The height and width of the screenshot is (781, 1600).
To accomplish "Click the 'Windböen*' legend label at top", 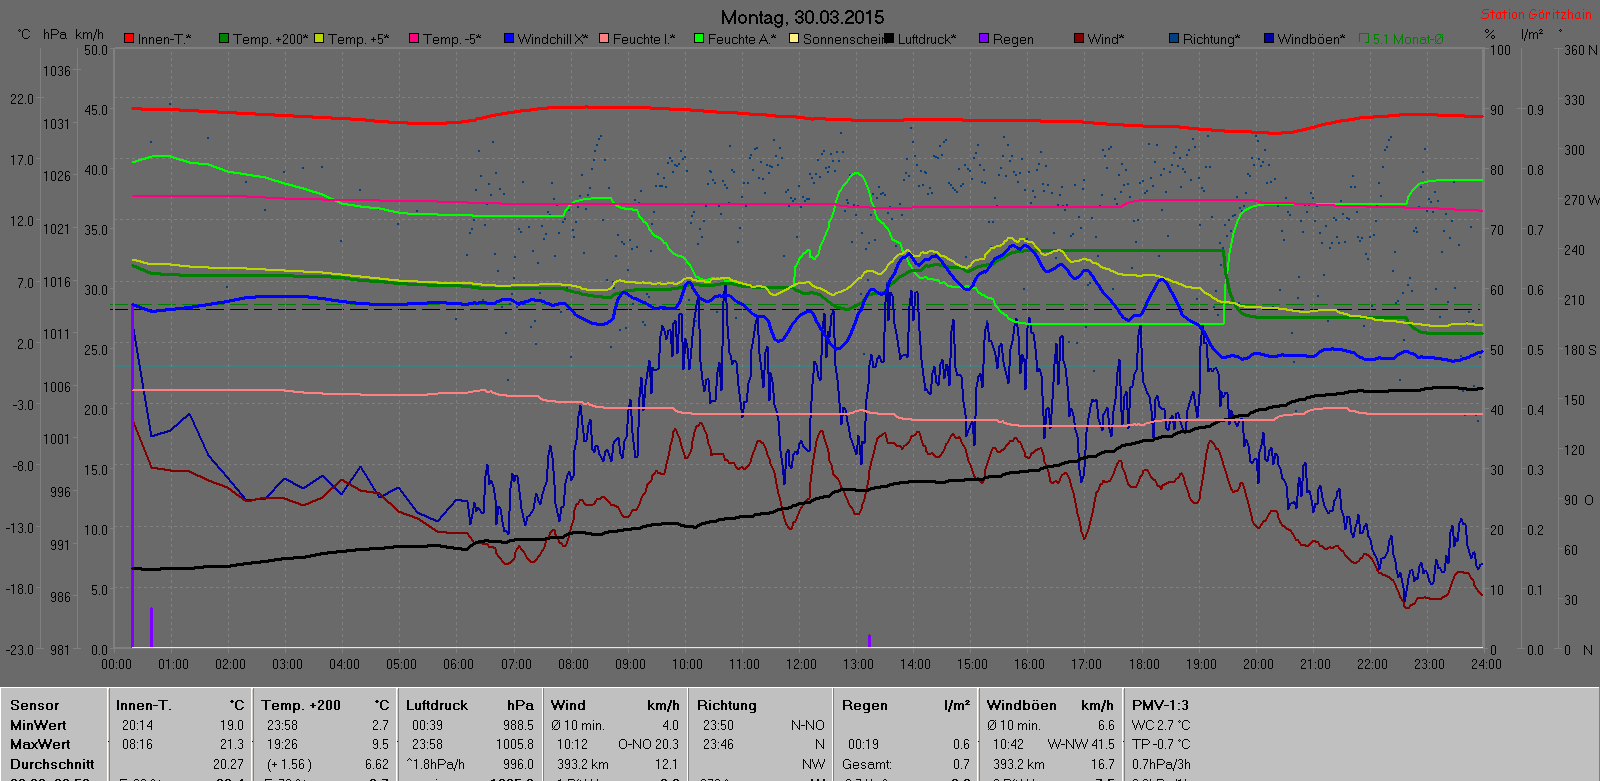I will coord(1311,39).
